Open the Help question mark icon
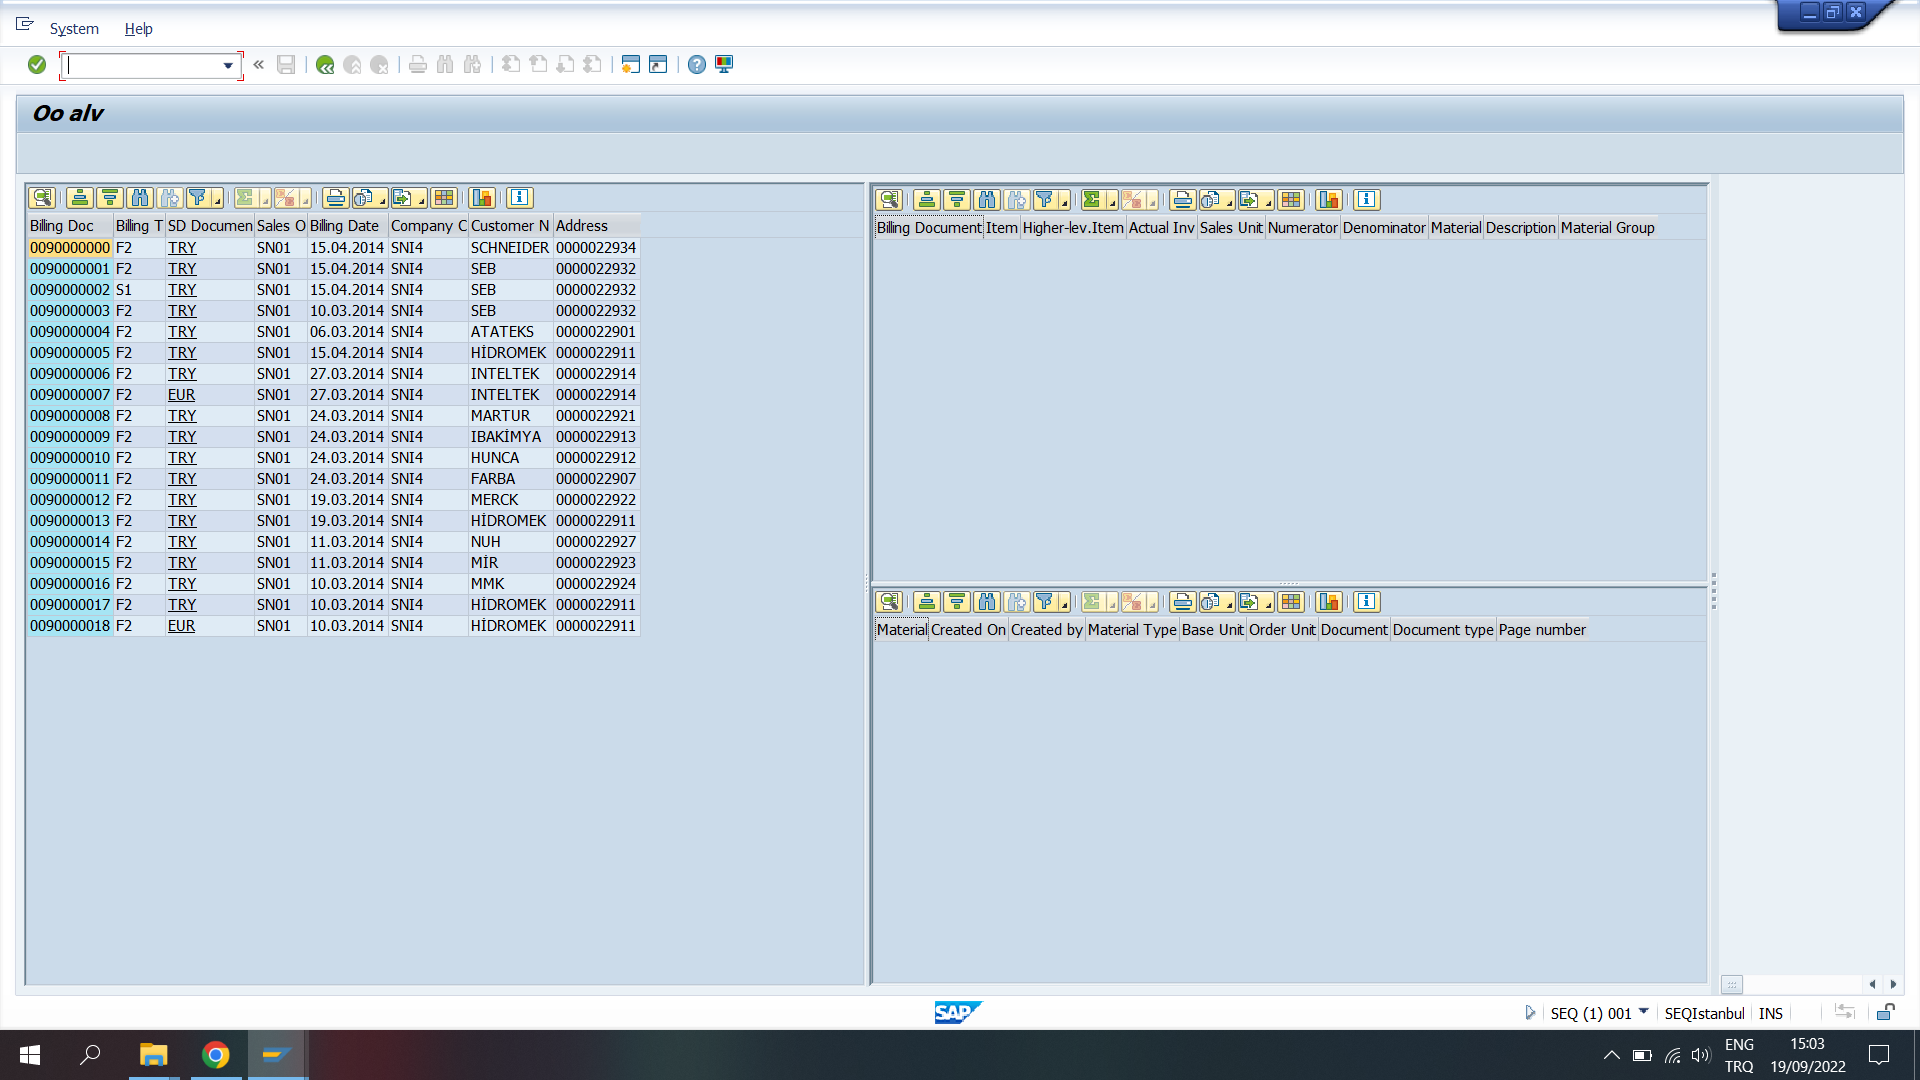The height and width of the screenshot is (1080, 1920). point(697,65)
